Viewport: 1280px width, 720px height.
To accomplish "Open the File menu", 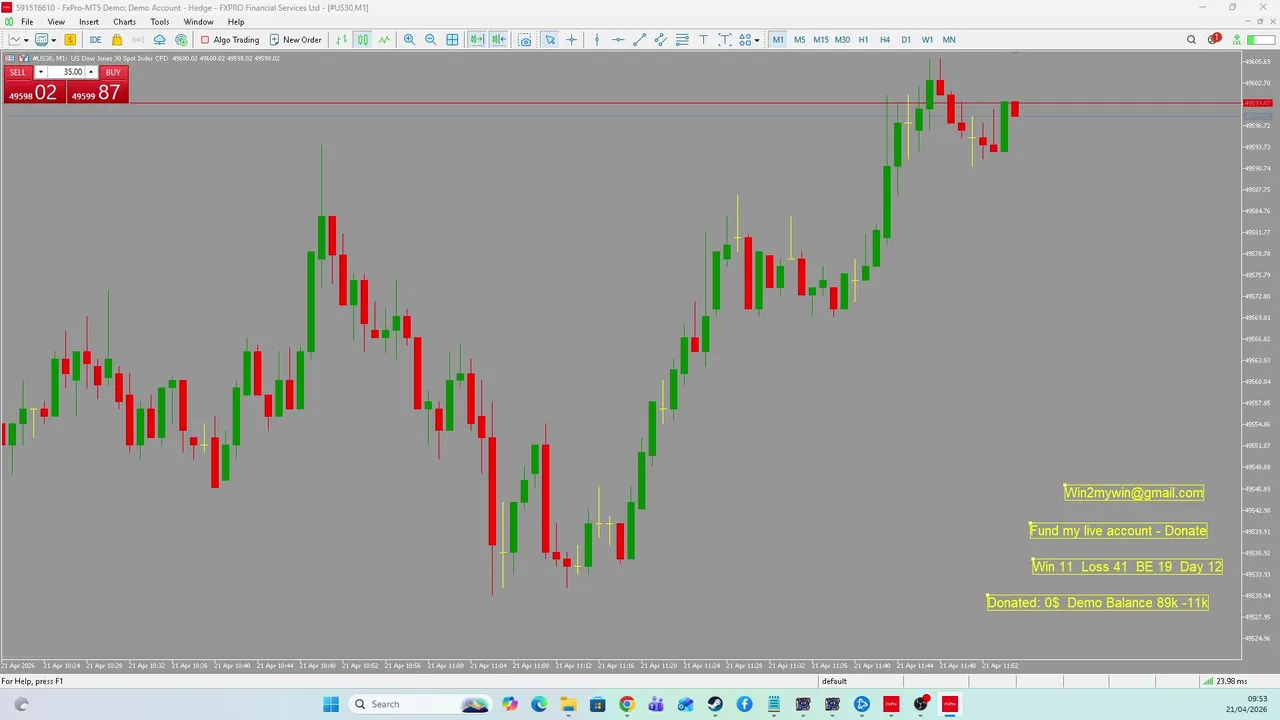I will coord(27,22).
